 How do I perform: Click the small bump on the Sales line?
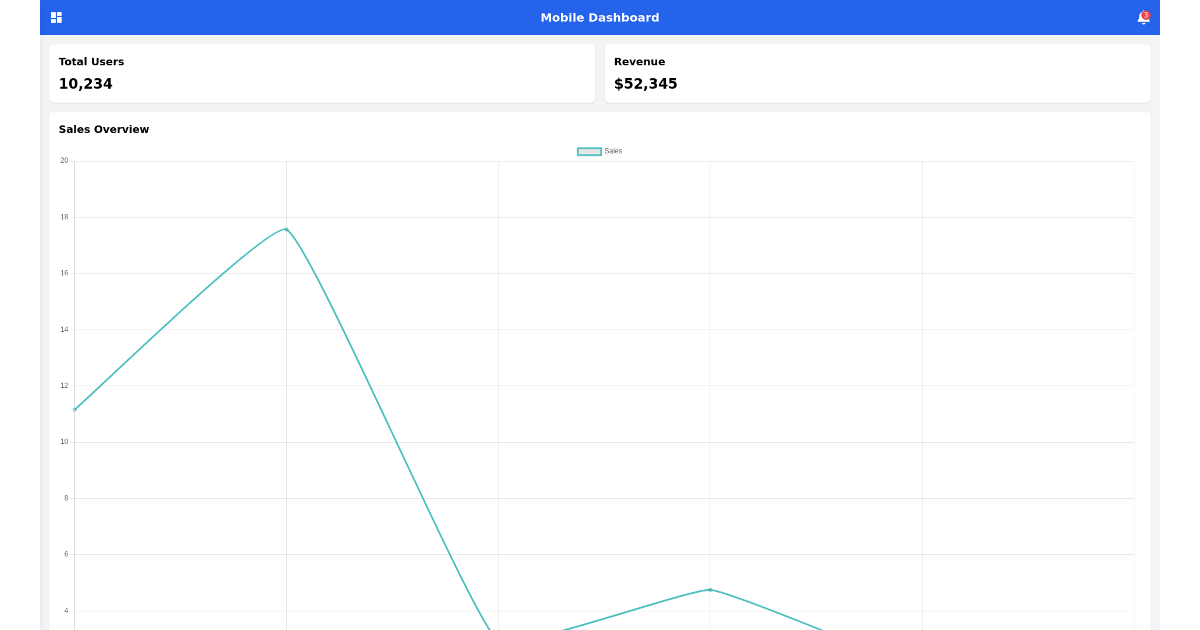click(x=709, y=590)
